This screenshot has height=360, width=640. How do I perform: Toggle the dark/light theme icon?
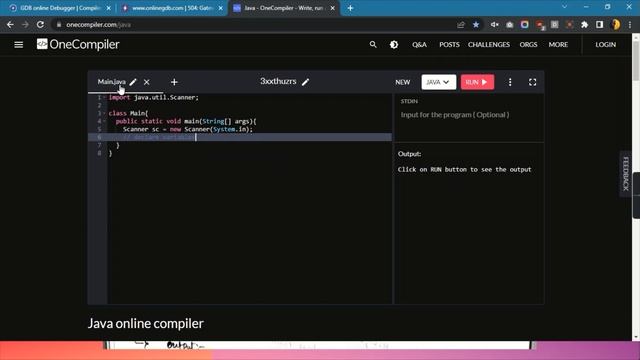(x=394, y=44)
